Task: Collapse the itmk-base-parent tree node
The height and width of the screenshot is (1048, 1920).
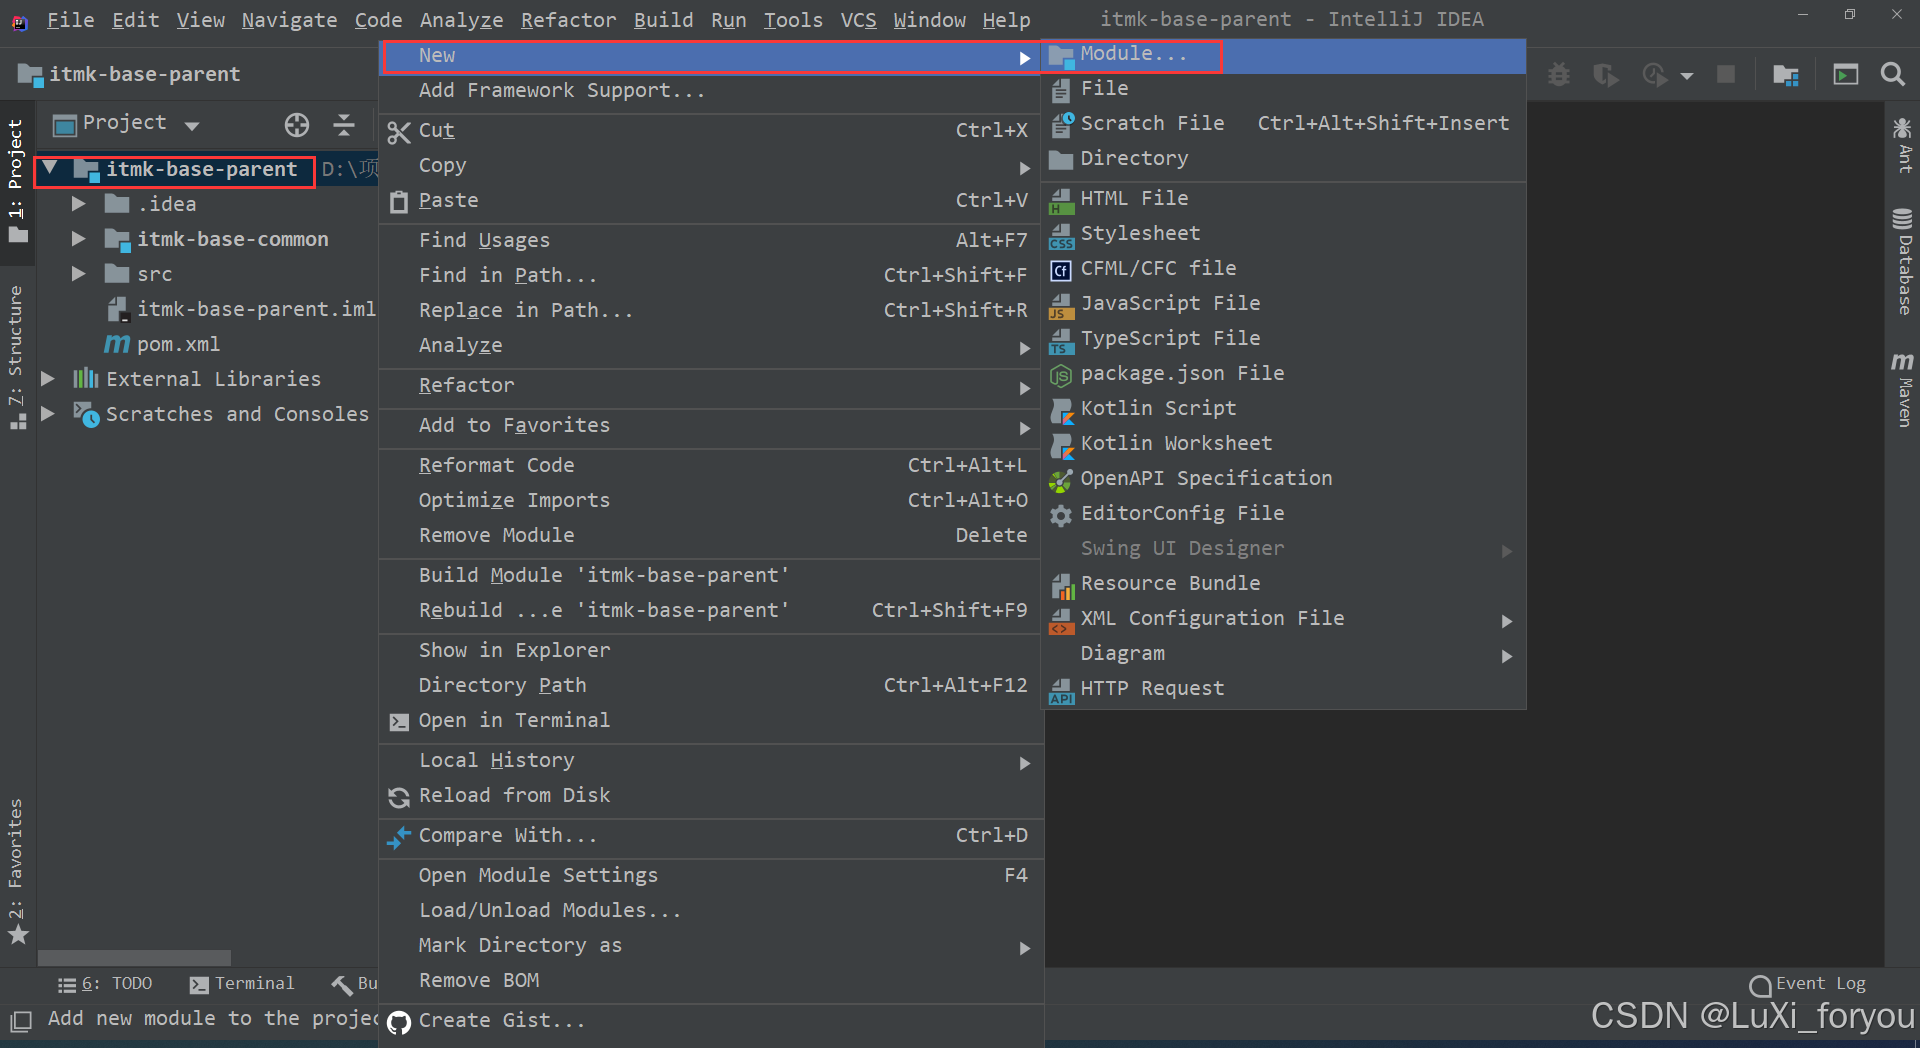Action: (50, 168)
